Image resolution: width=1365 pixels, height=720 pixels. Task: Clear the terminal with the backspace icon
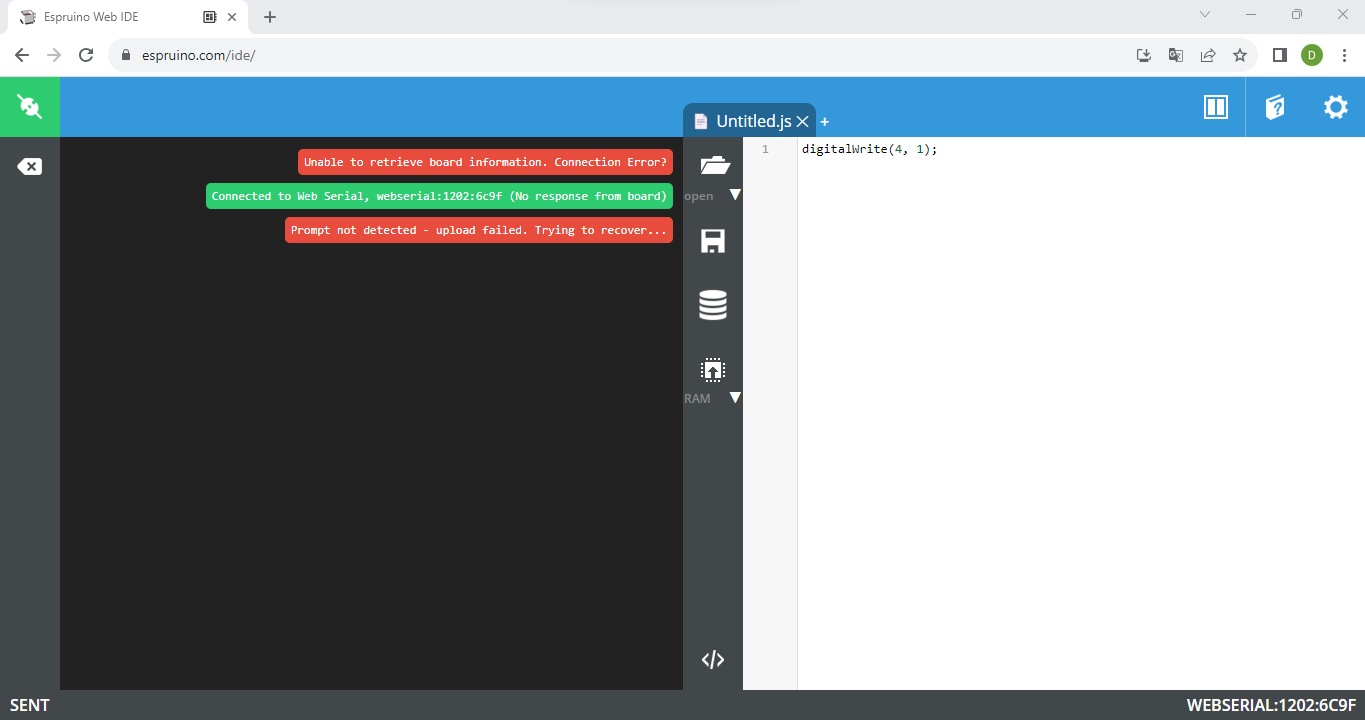click(x=29, y=167)
